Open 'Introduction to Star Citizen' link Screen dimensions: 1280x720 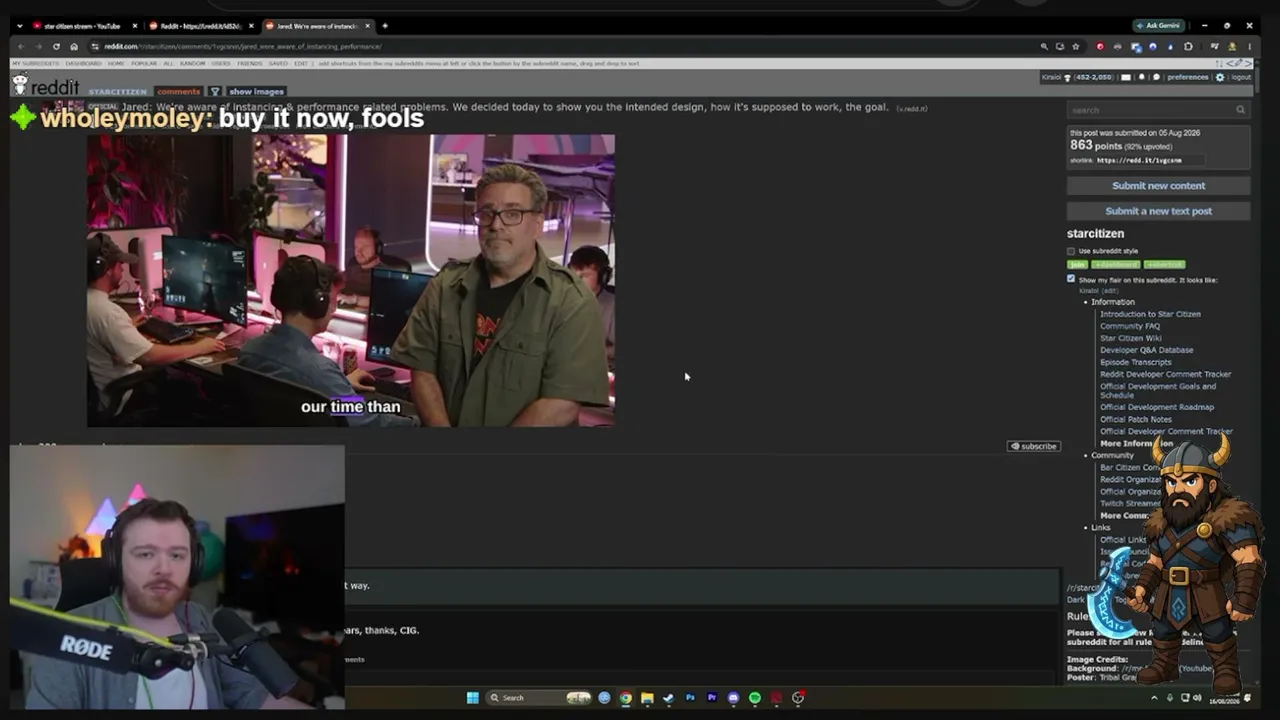point(1150,314)
